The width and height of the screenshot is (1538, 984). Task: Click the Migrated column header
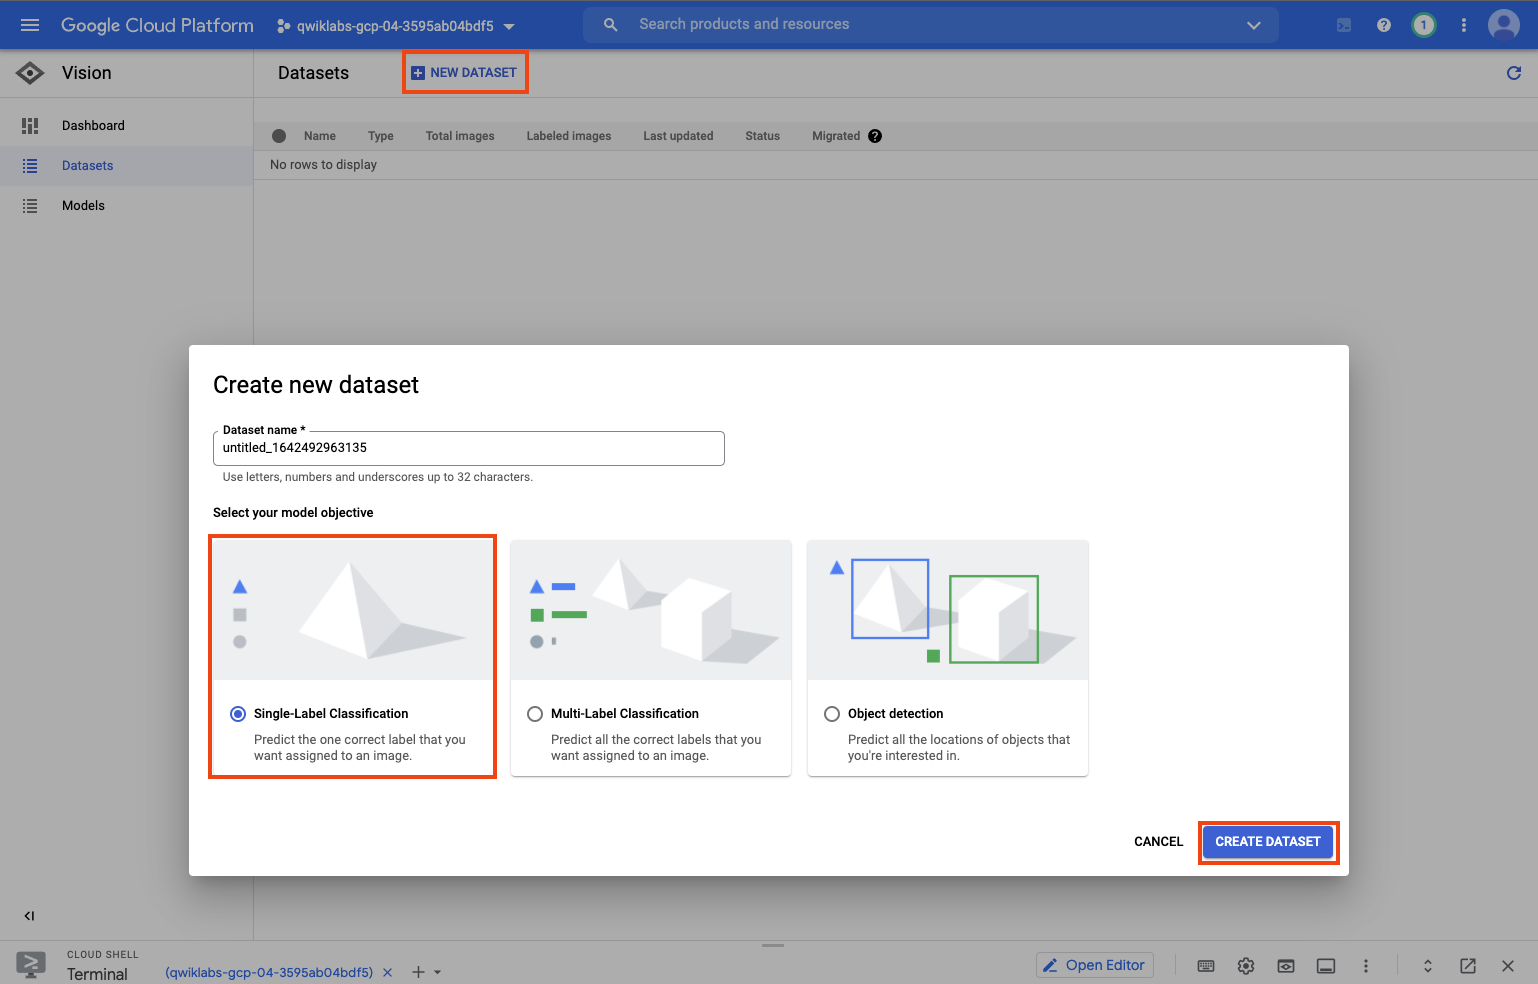[836, 136]
